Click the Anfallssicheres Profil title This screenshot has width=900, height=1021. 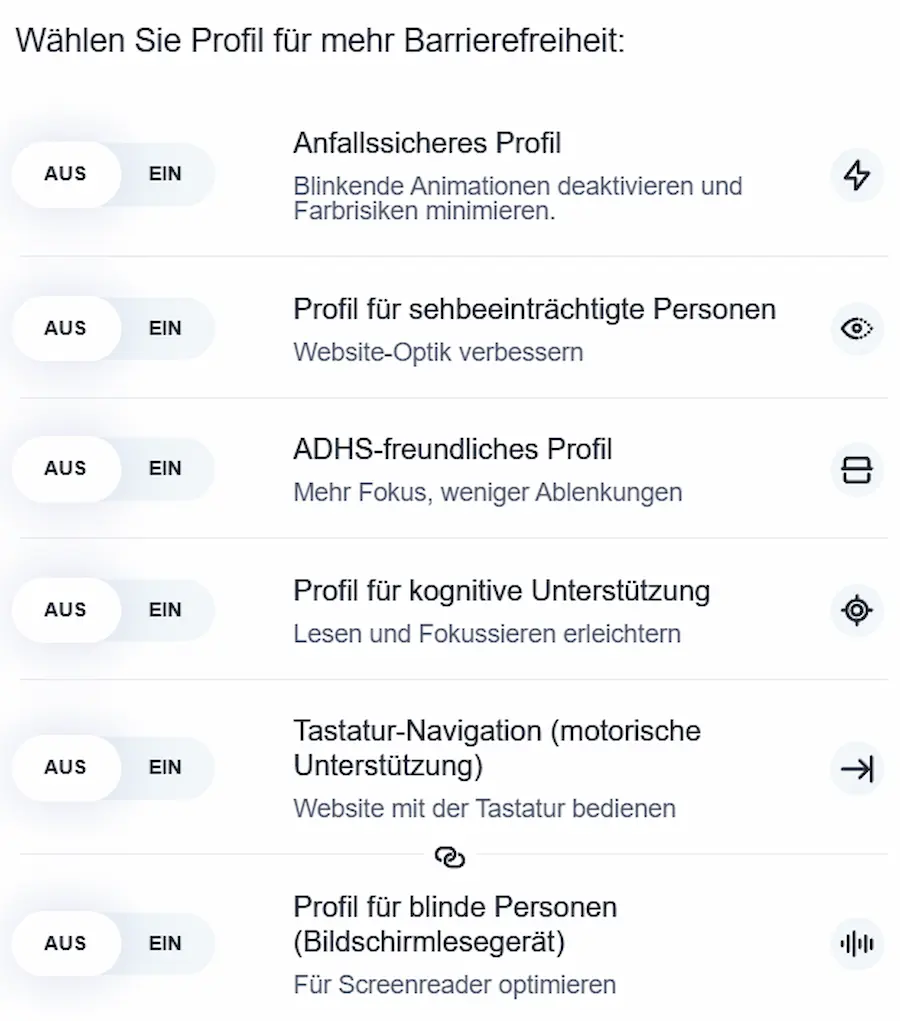point(427,143)
